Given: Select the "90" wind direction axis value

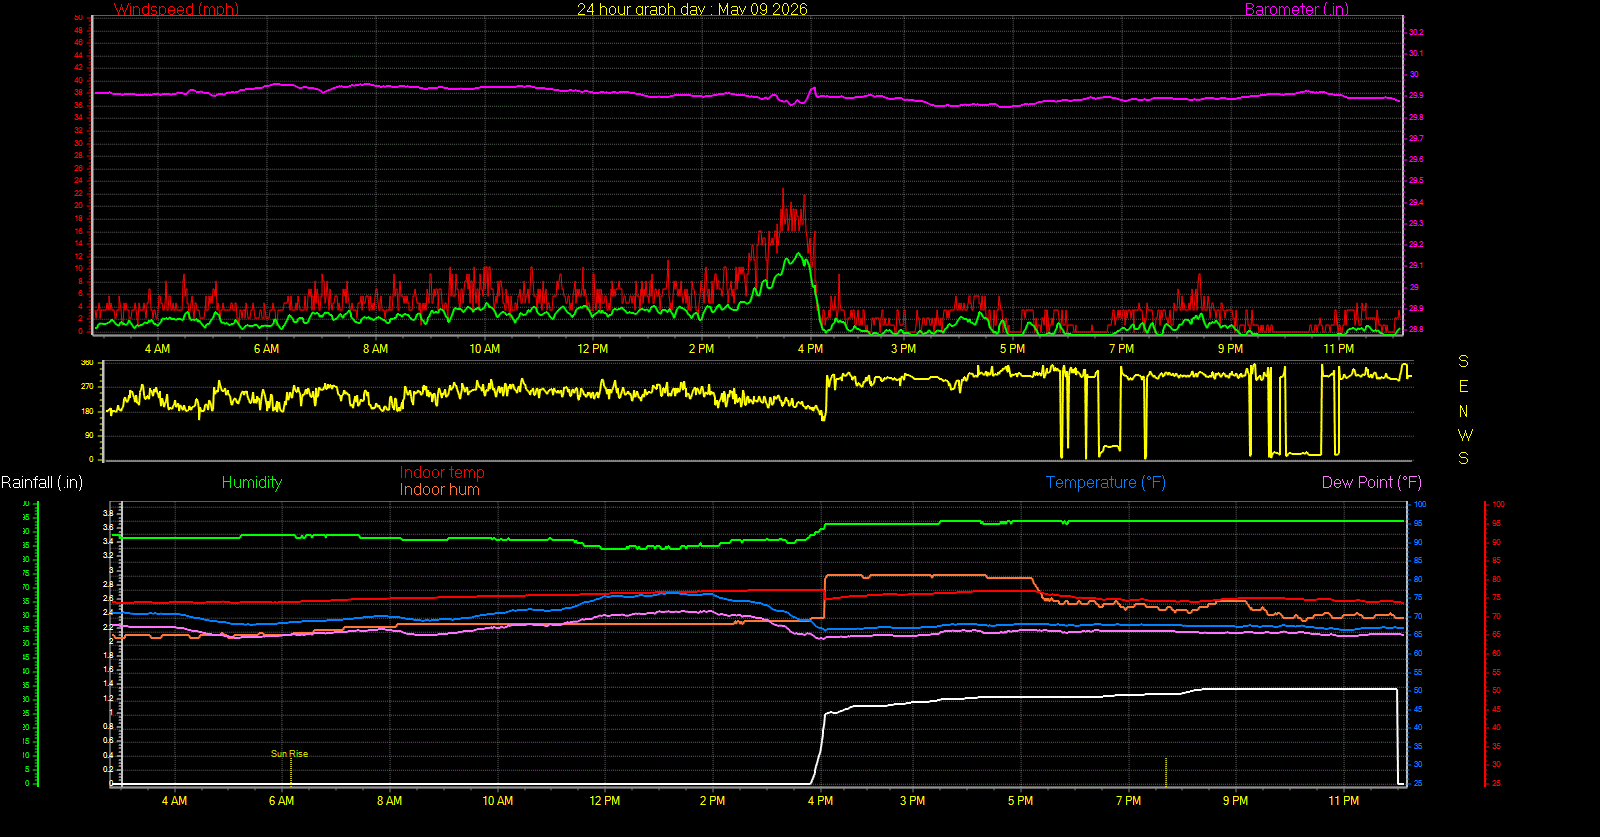Looking at the screenshot, I should [x=89, y=435].
